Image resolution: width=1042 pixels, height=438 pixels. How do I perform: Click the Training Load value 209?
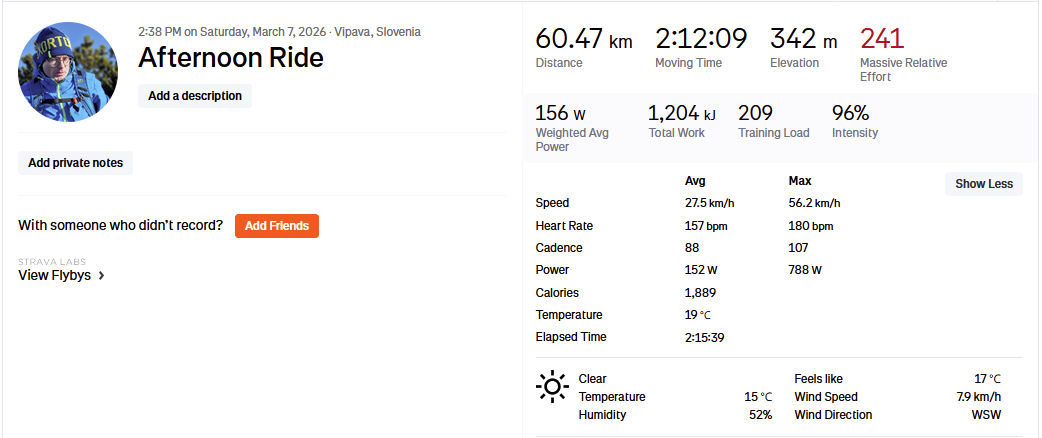[x=757, y=113]
